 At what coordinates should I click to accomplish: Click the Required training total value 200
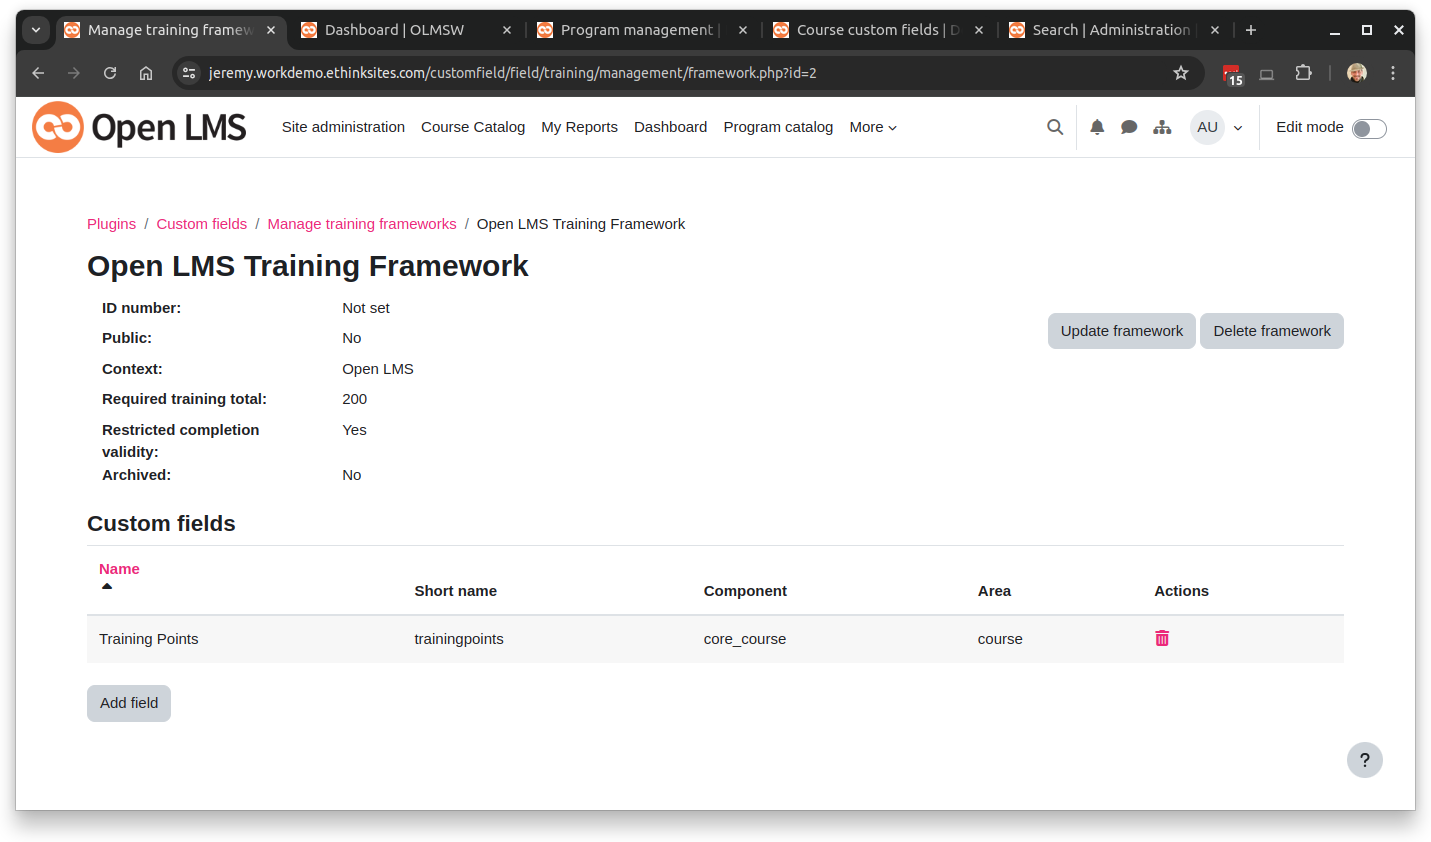354,399
